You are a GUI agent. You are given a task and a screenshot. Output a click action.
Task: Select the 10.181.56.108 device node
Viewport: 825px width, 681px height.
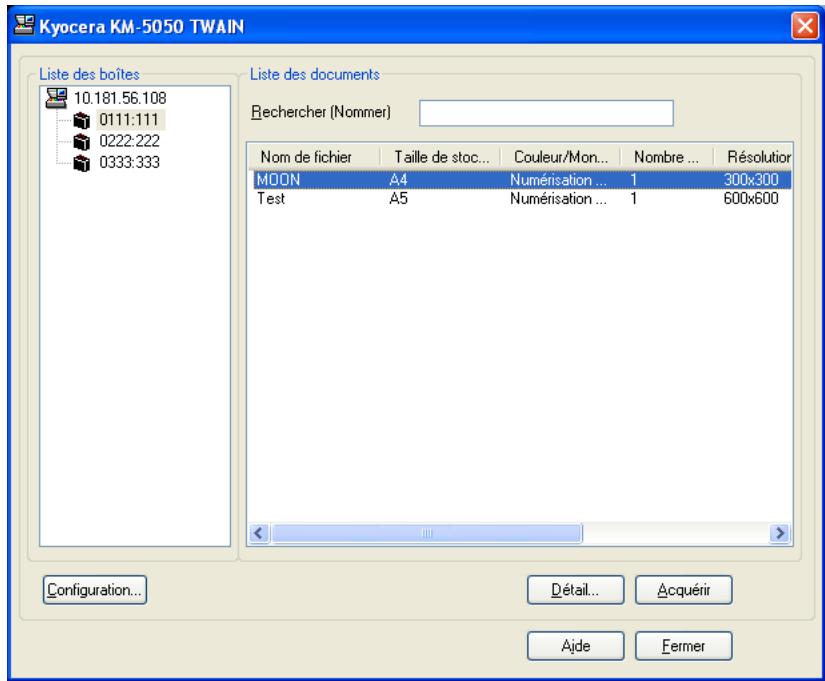pos(120,98)
